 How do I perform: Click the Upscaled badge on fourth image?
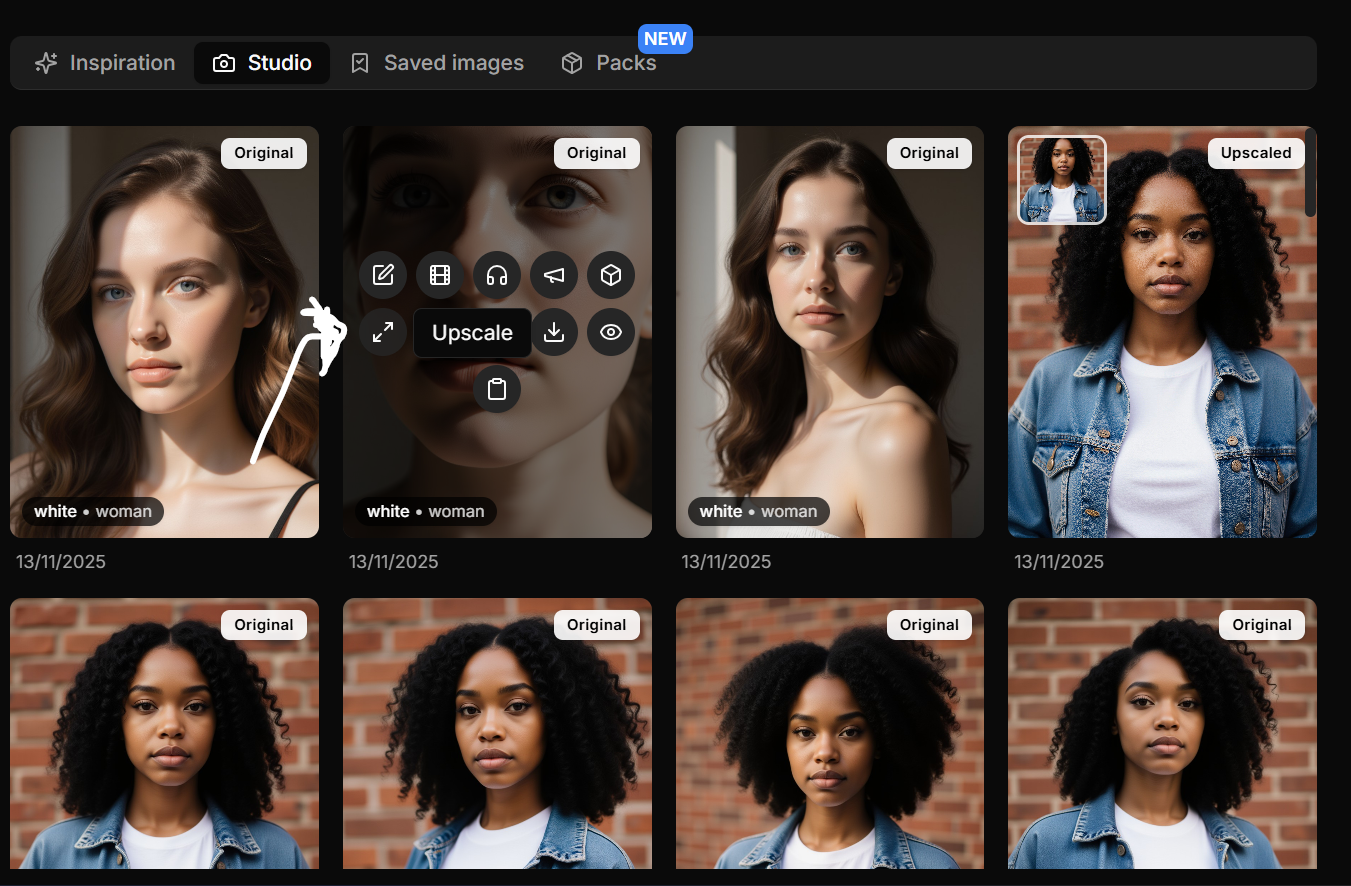pyautogui.click(x=1256, y=153)
